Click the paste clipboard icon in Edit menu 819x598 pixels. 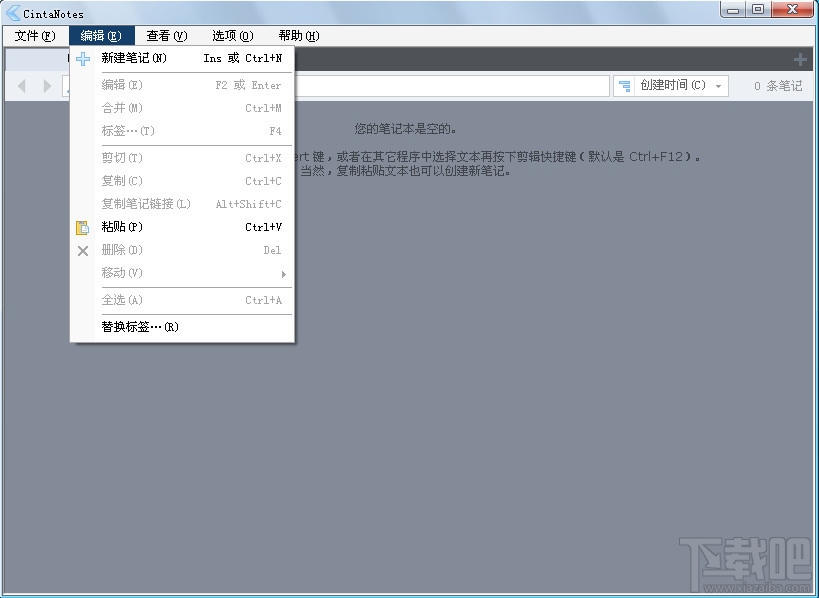83,227
